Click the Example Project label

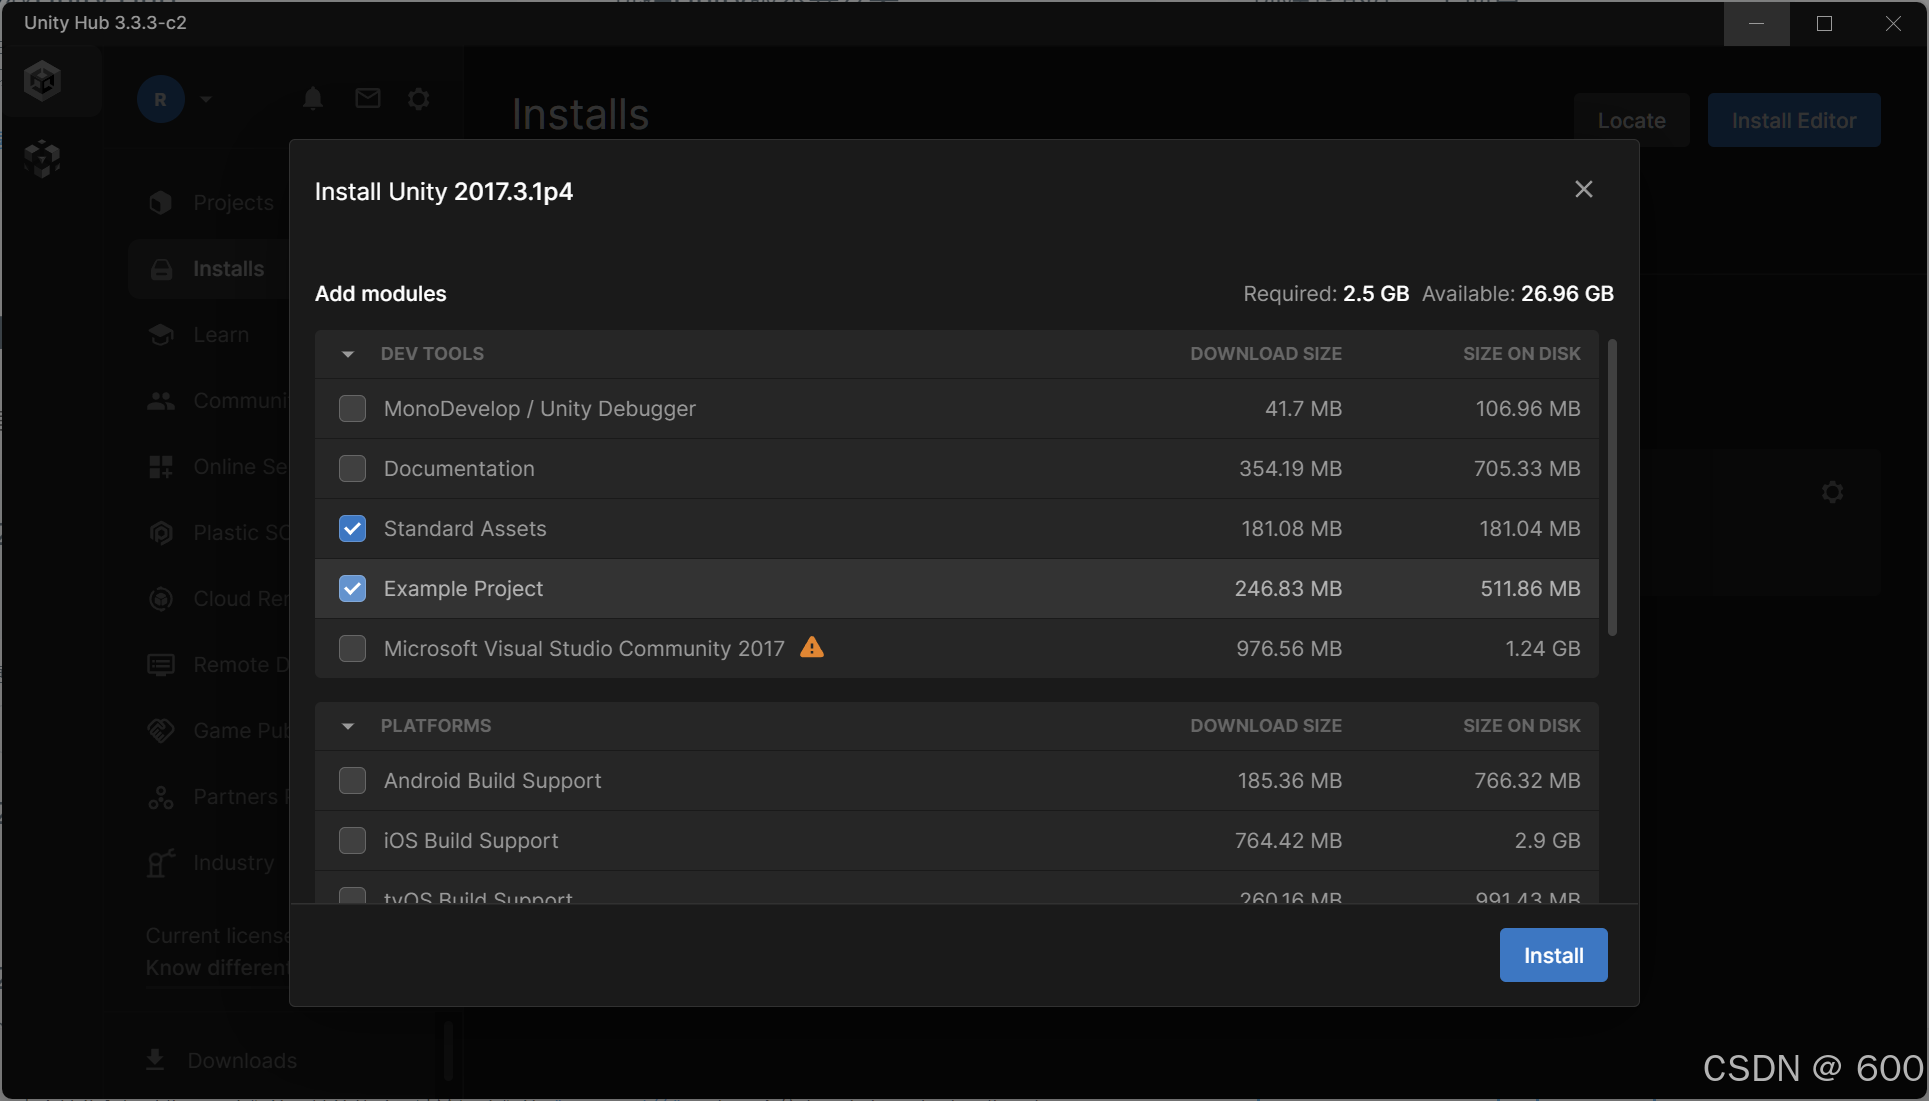click(463, 588)
